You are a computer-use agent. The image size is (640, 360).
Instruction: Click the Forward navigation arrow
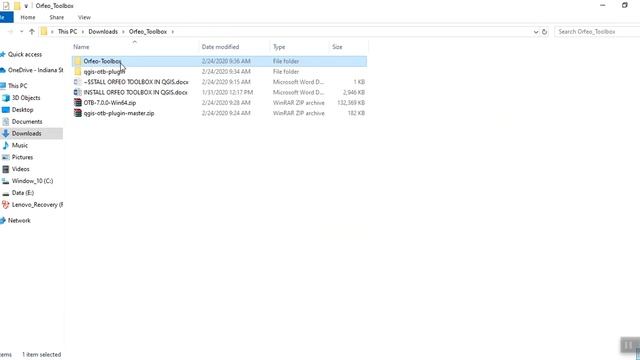(x=11, y=32)
